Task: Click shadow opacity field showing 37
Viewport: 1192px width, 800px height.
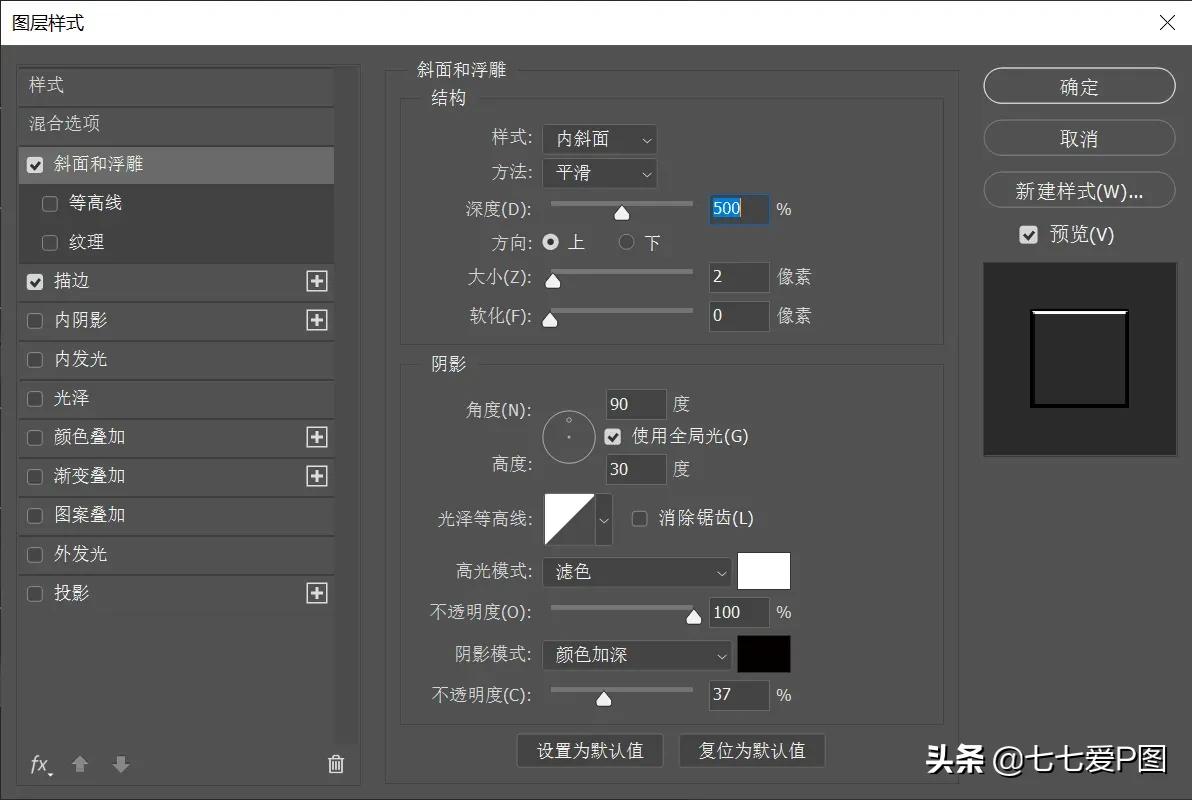Action: (739, 695)
